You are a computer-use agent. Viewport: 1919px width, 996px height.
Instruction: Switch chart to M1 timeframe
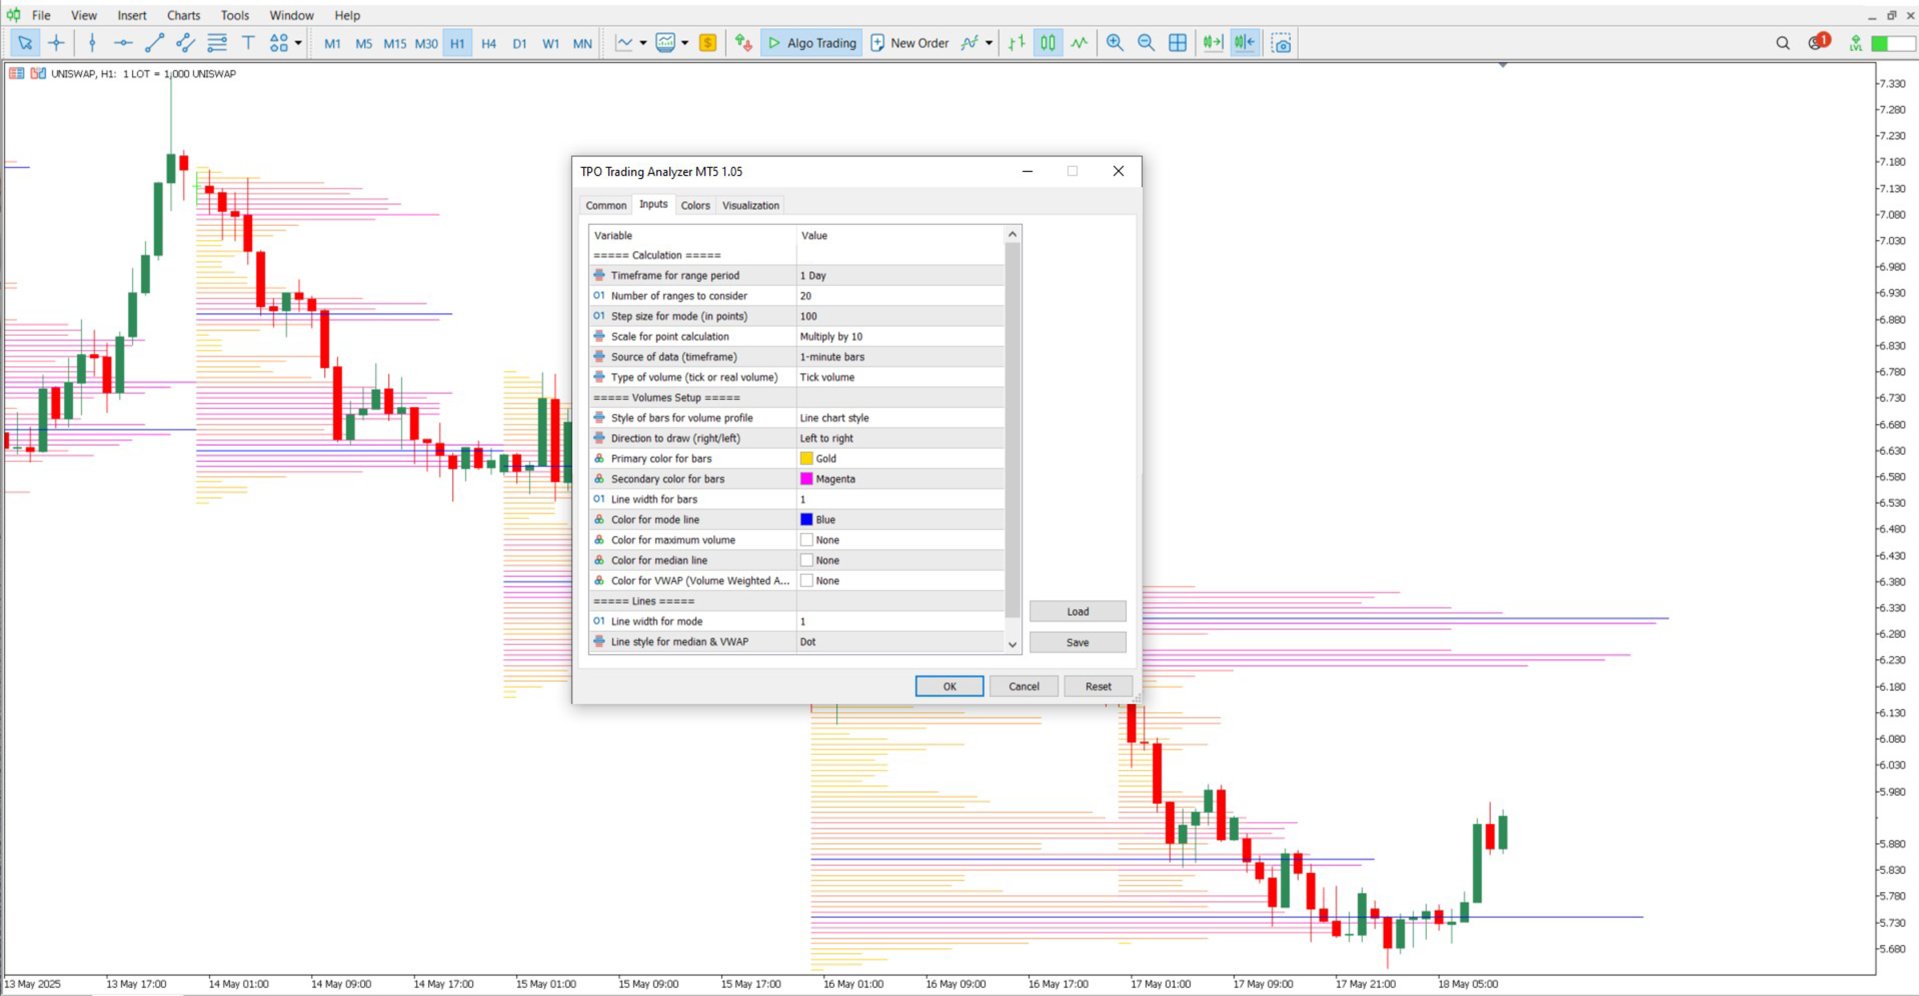click(332, 43)
